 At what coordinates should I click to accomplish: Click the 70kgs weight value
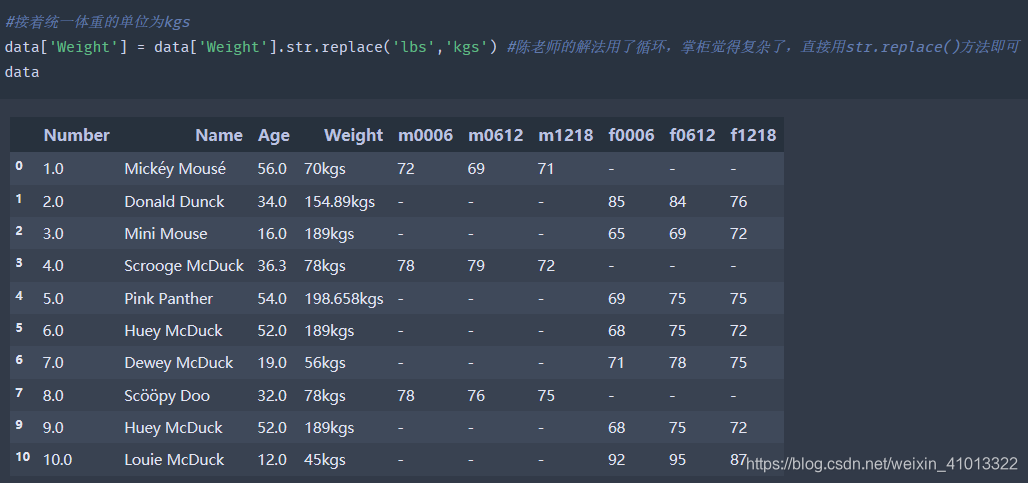(x=325, y=170)
